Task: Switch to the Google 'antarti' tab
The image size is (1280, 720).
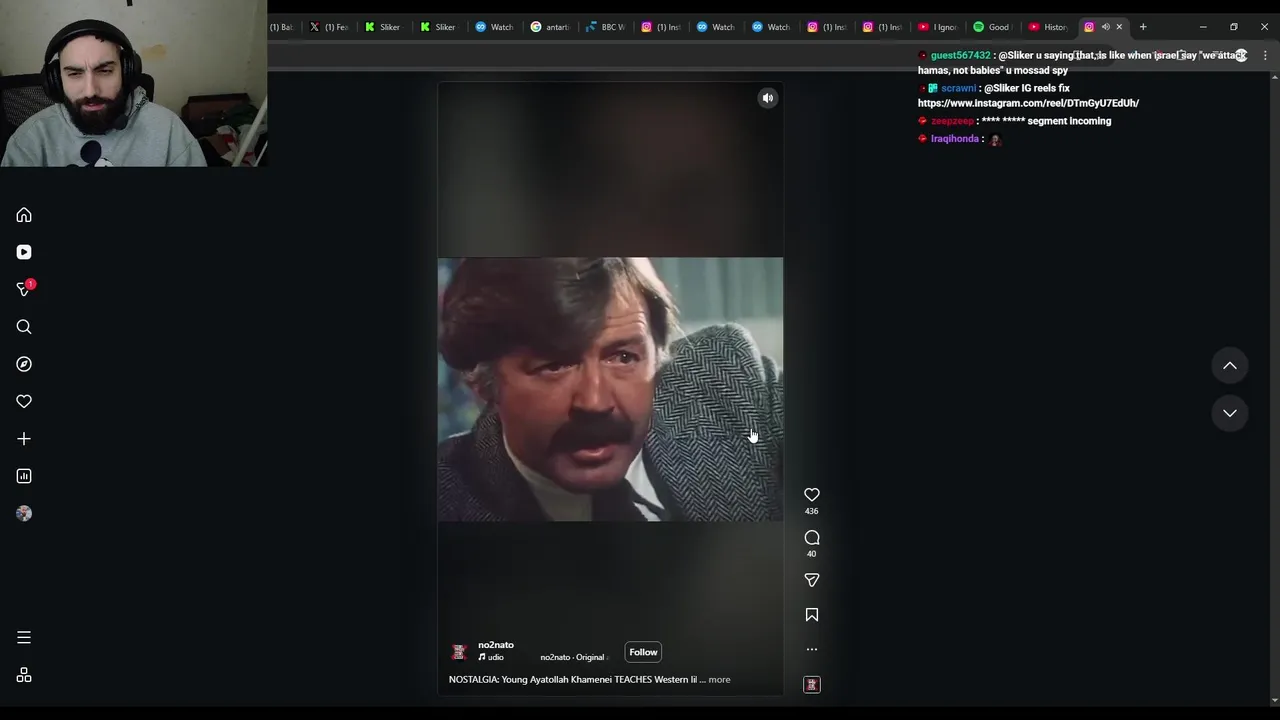Action: tap(551, 27)
